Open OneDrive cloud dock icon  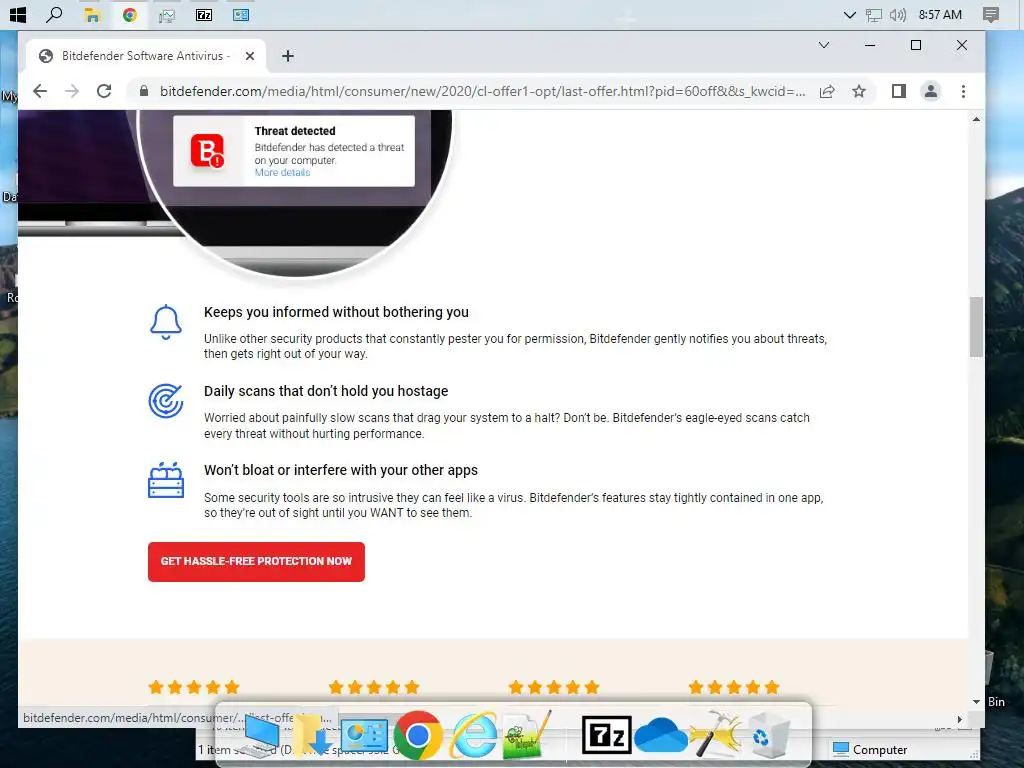point(661,735)
